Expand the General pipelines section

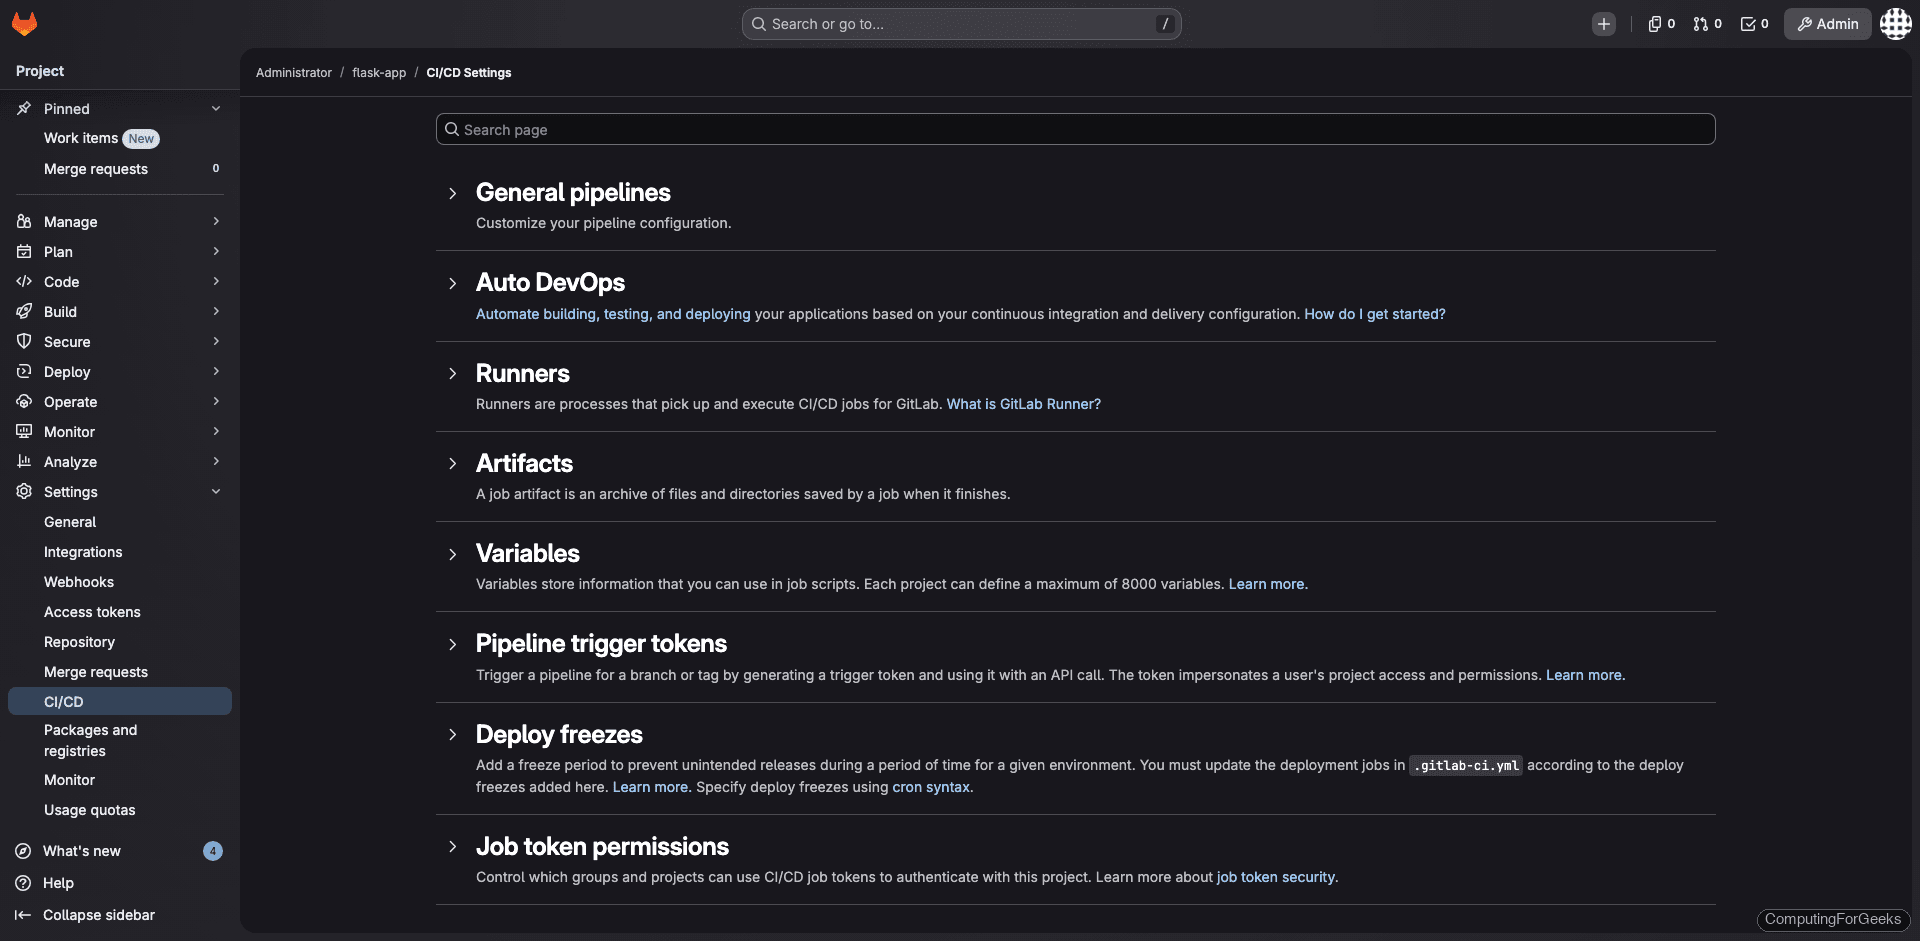click(452, 194)
